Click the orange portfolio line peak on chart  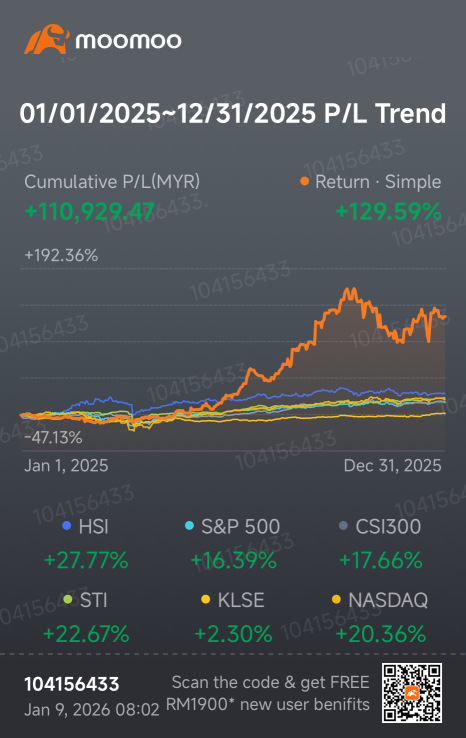pos(350,291)
